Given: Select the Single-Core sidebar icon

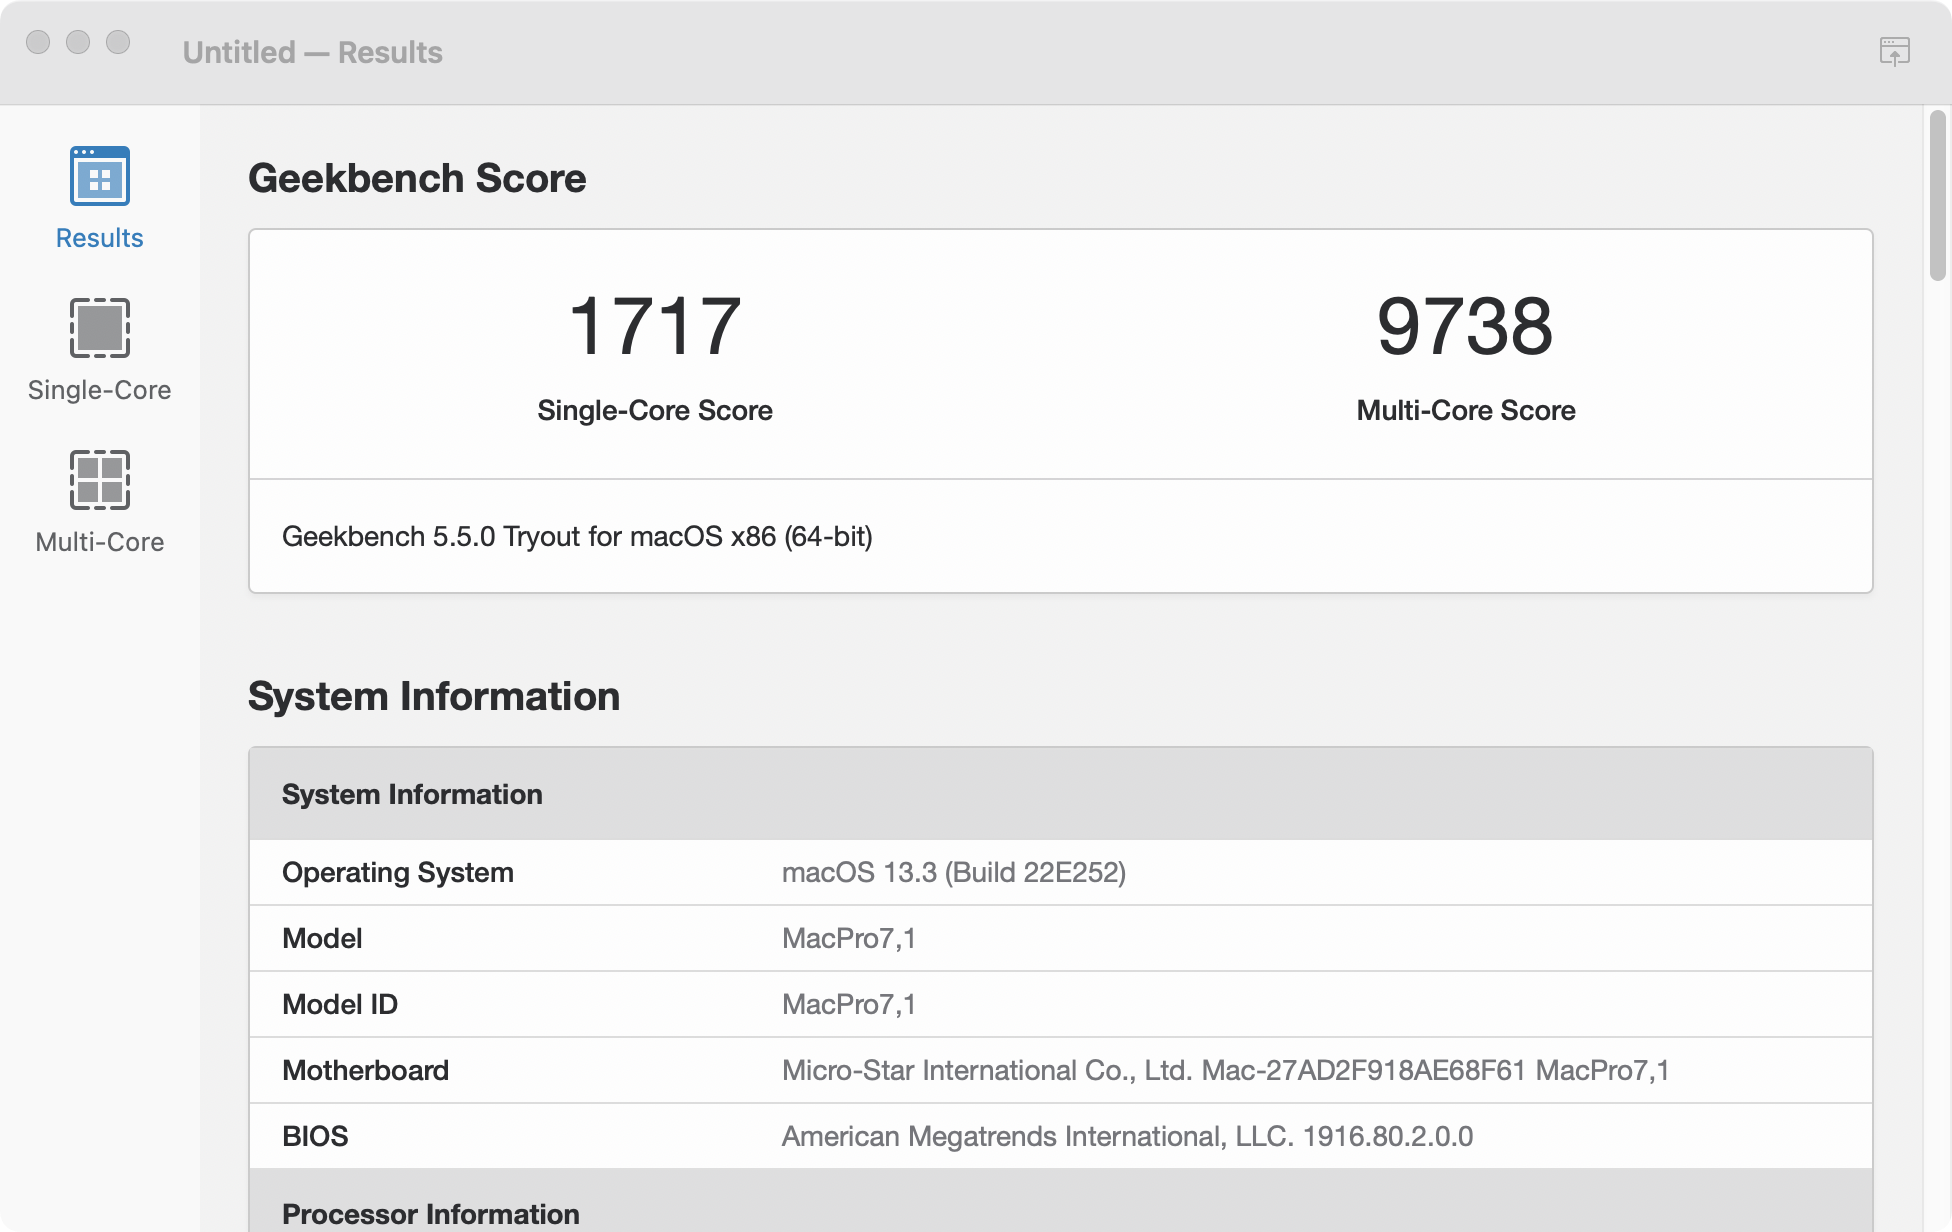Looking at the screenshot, I should point(99,328).
